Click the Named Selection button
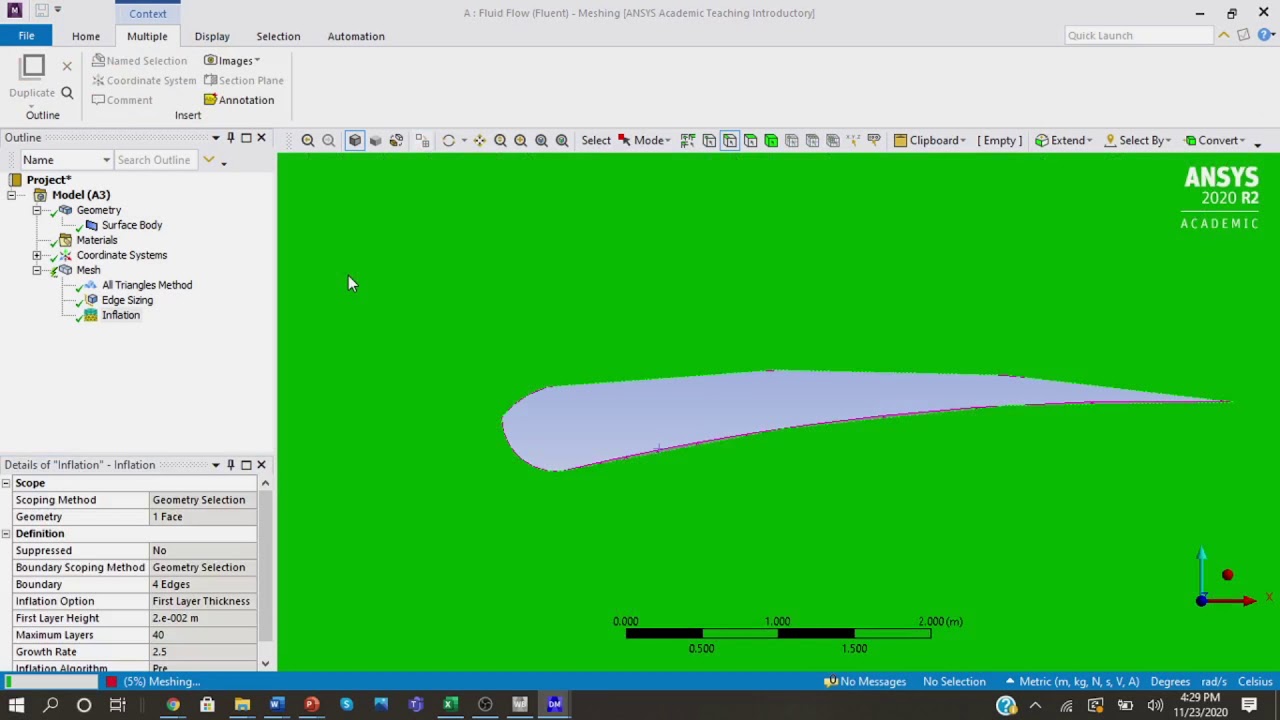 (139, 60)
